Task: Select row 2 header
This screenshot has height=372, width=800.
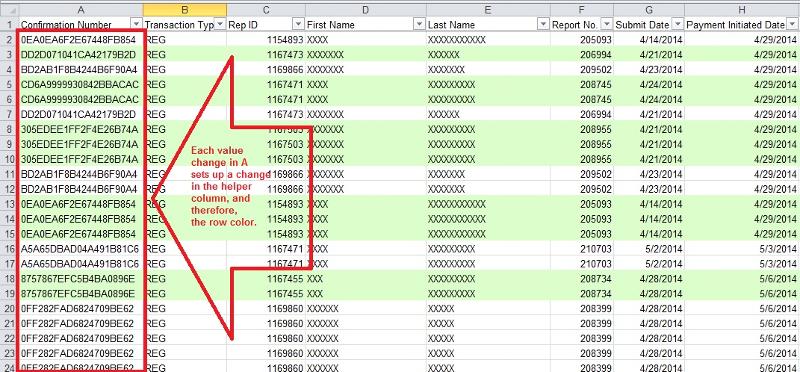Action: point(10,39)
